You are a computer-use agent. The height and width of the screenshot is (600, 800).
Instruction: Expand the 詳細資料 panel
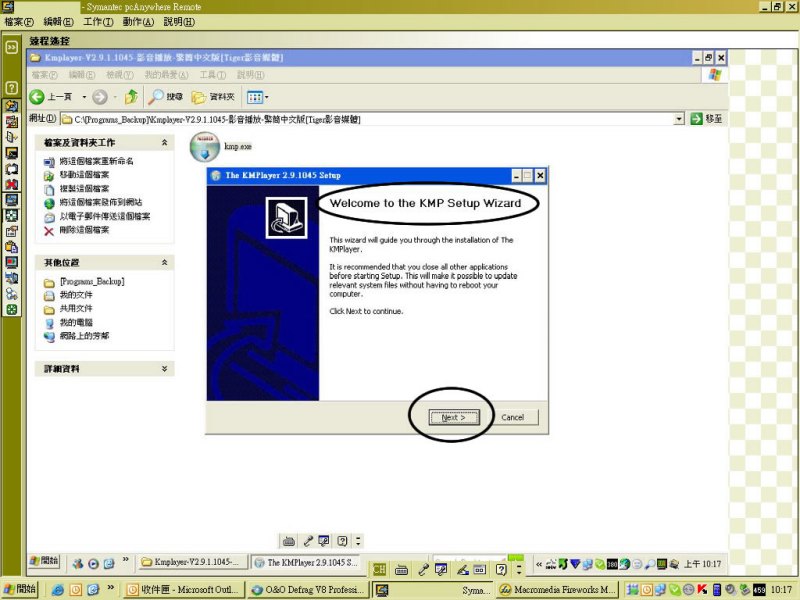coord(164,368)
